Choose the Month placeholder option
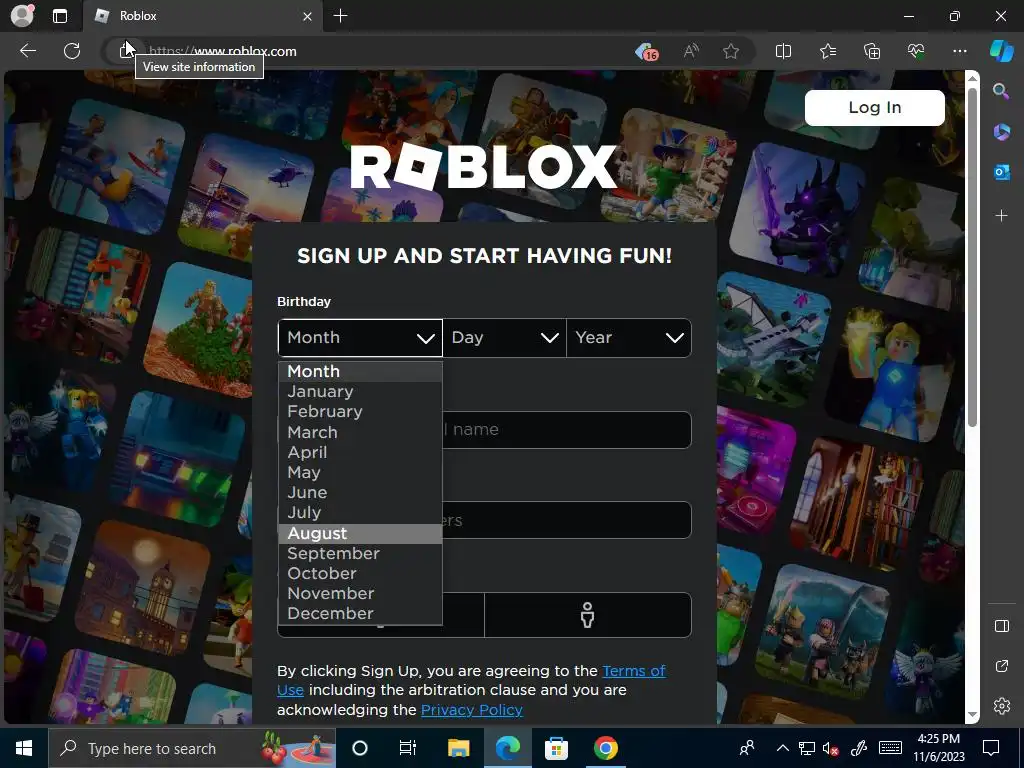 pos(360,371)
